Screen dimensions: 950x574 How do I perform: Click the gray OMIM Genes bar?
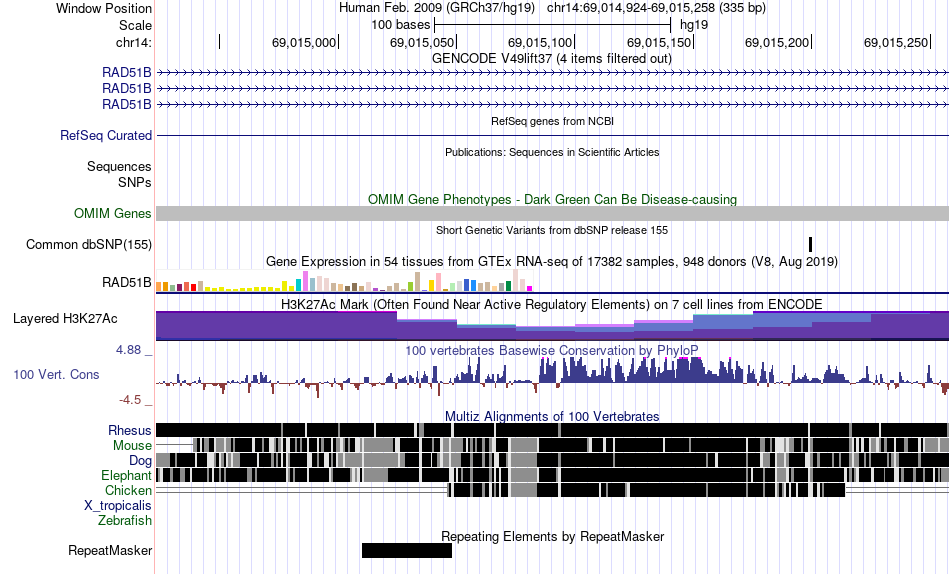click(x=553, y=213)
